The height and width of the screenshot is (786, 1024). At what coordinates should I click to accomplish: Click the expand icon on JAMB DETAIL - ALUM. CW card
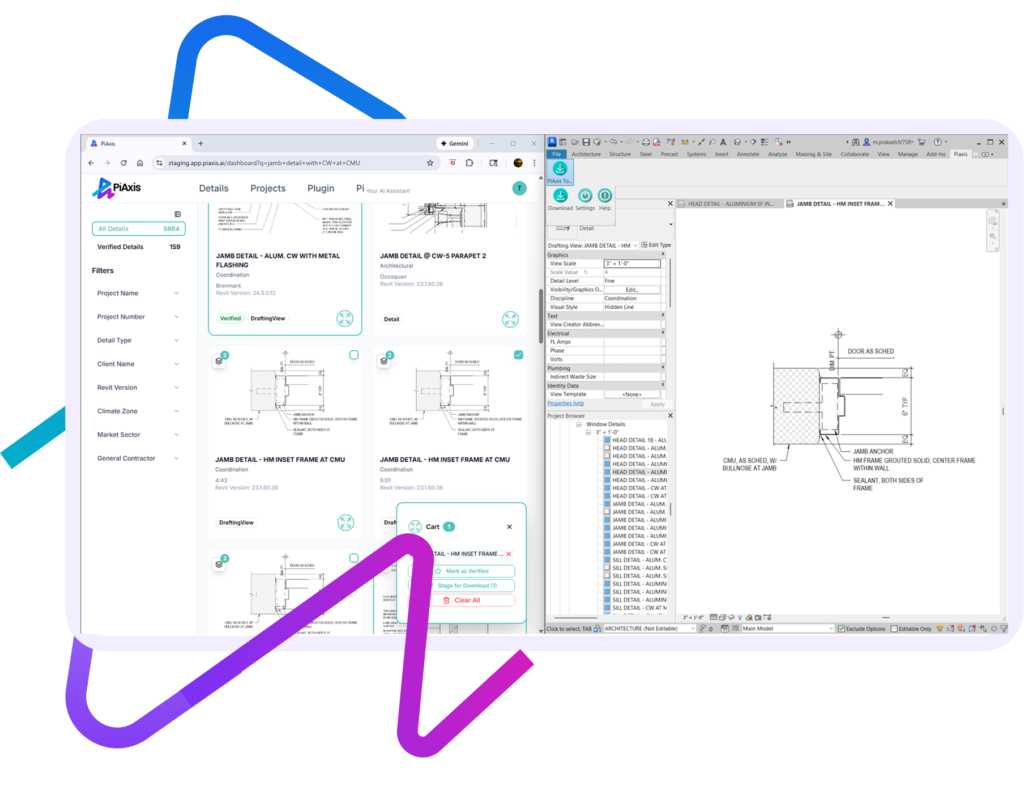[344, 317]
